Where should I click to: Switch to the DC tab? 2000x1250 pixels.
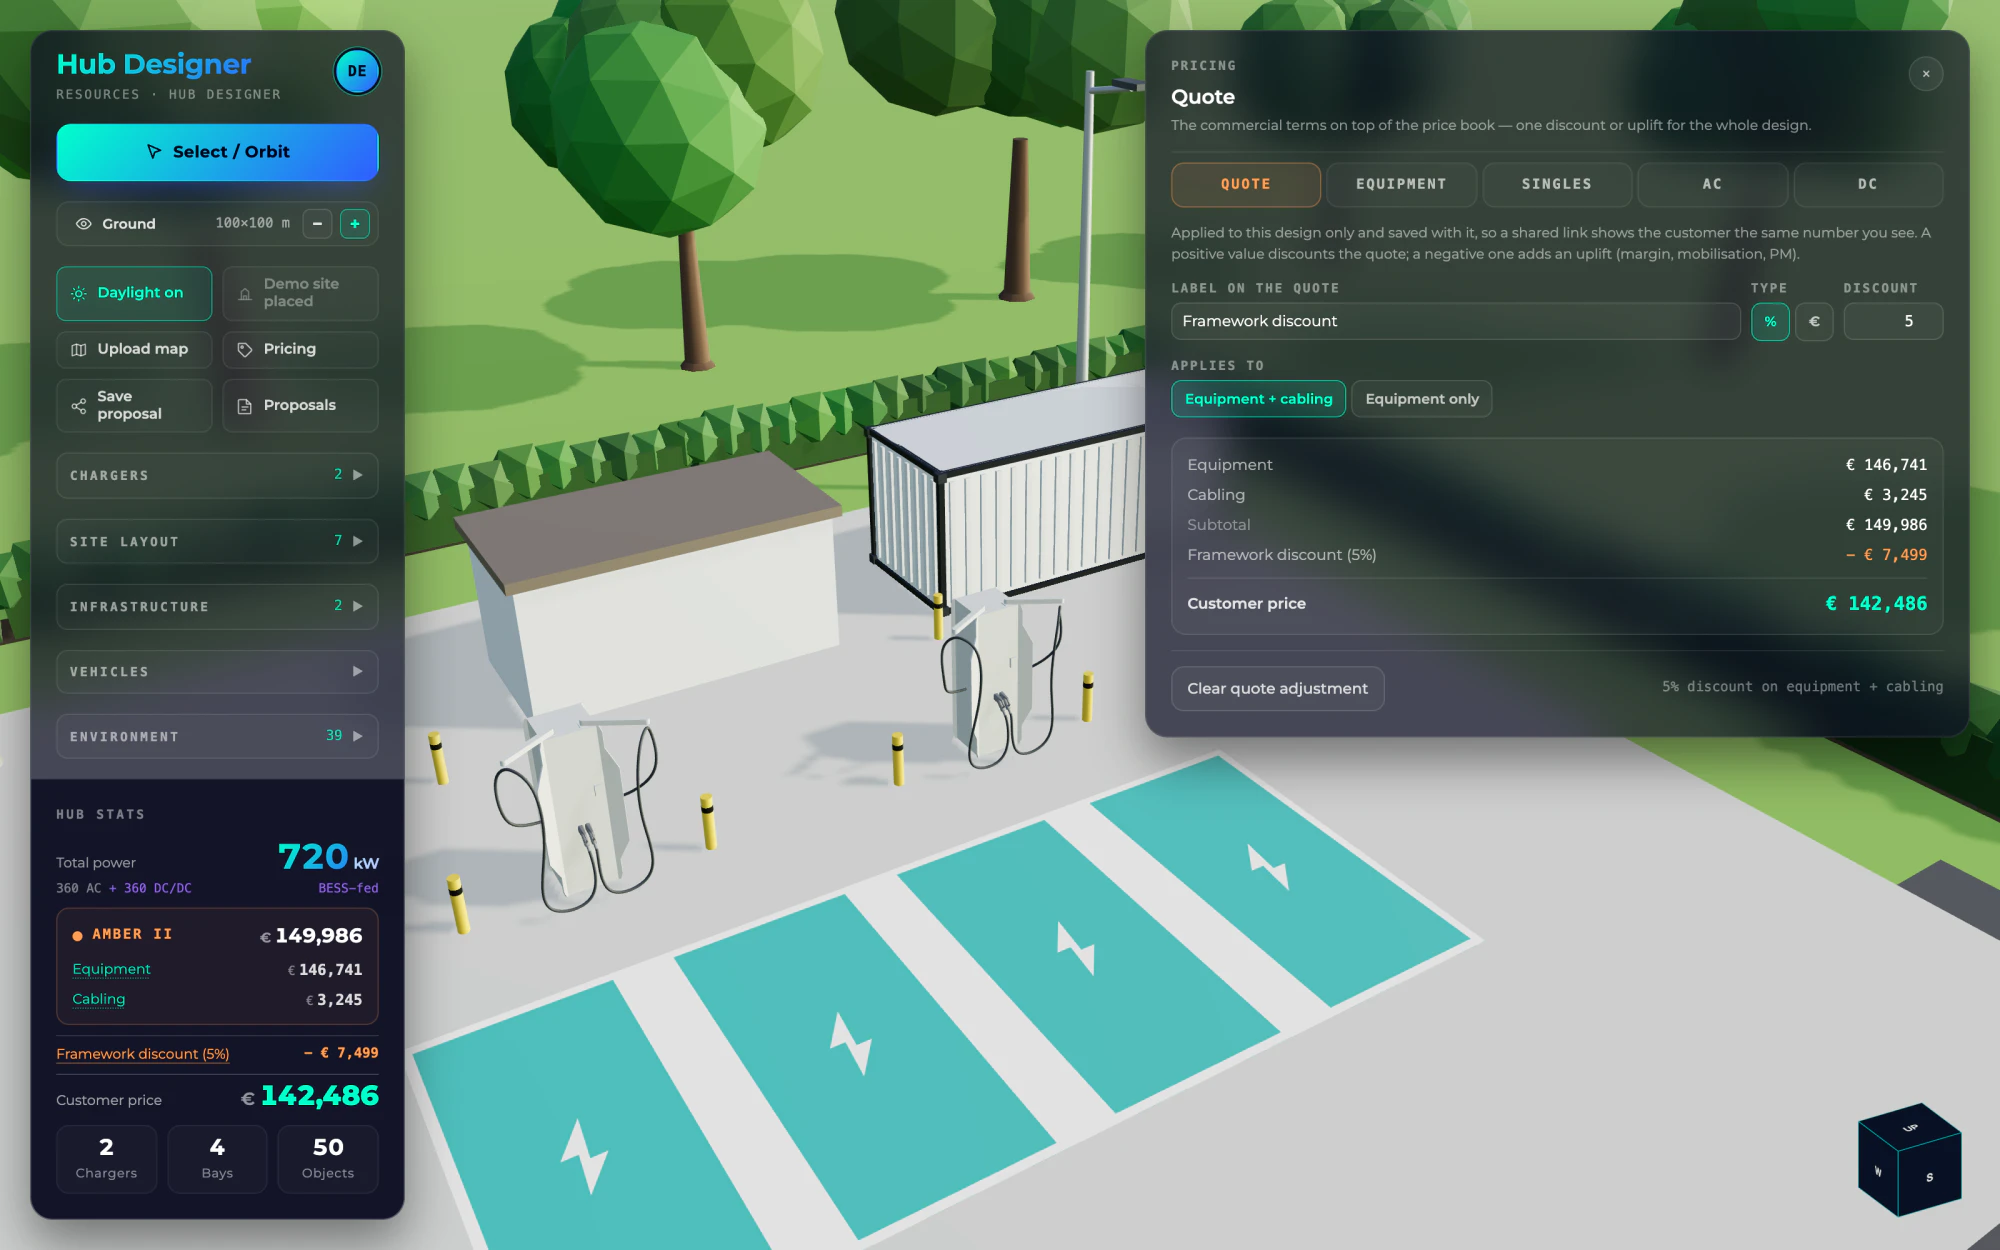click(1867, 184)
